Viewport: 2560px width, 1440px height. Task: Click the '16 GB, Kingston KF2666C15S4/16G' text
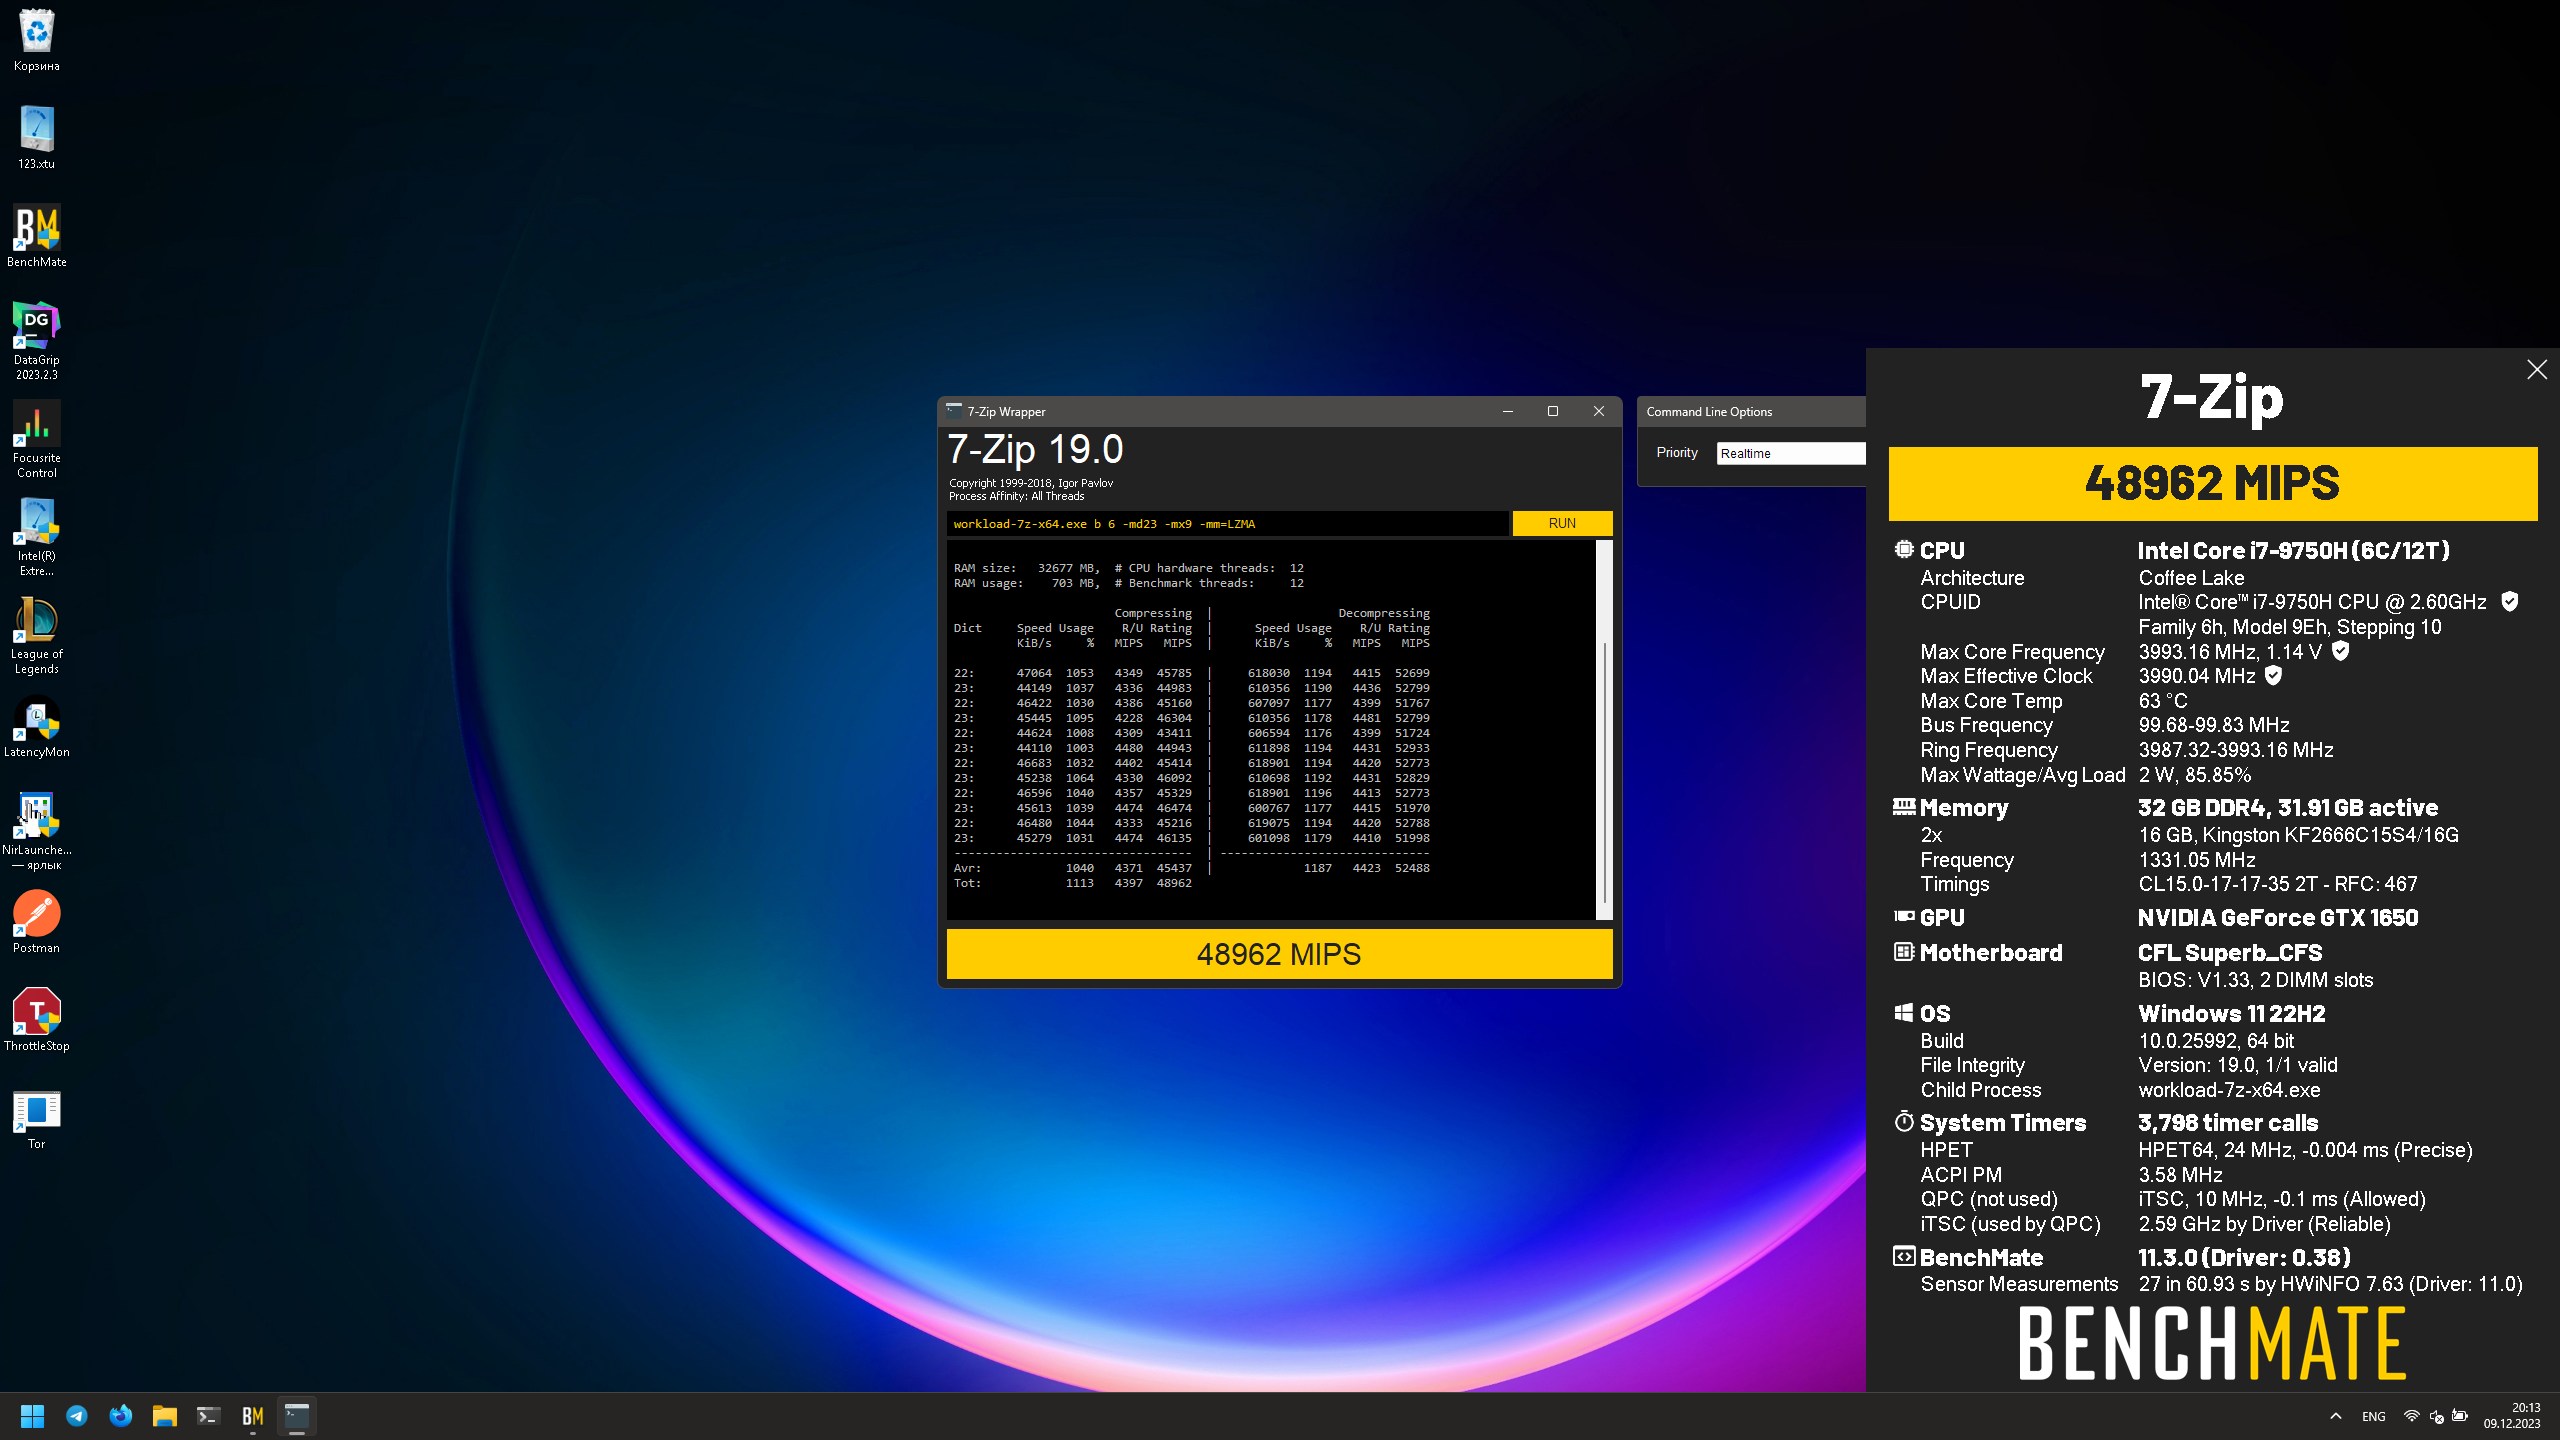(x=2298, y=834)
